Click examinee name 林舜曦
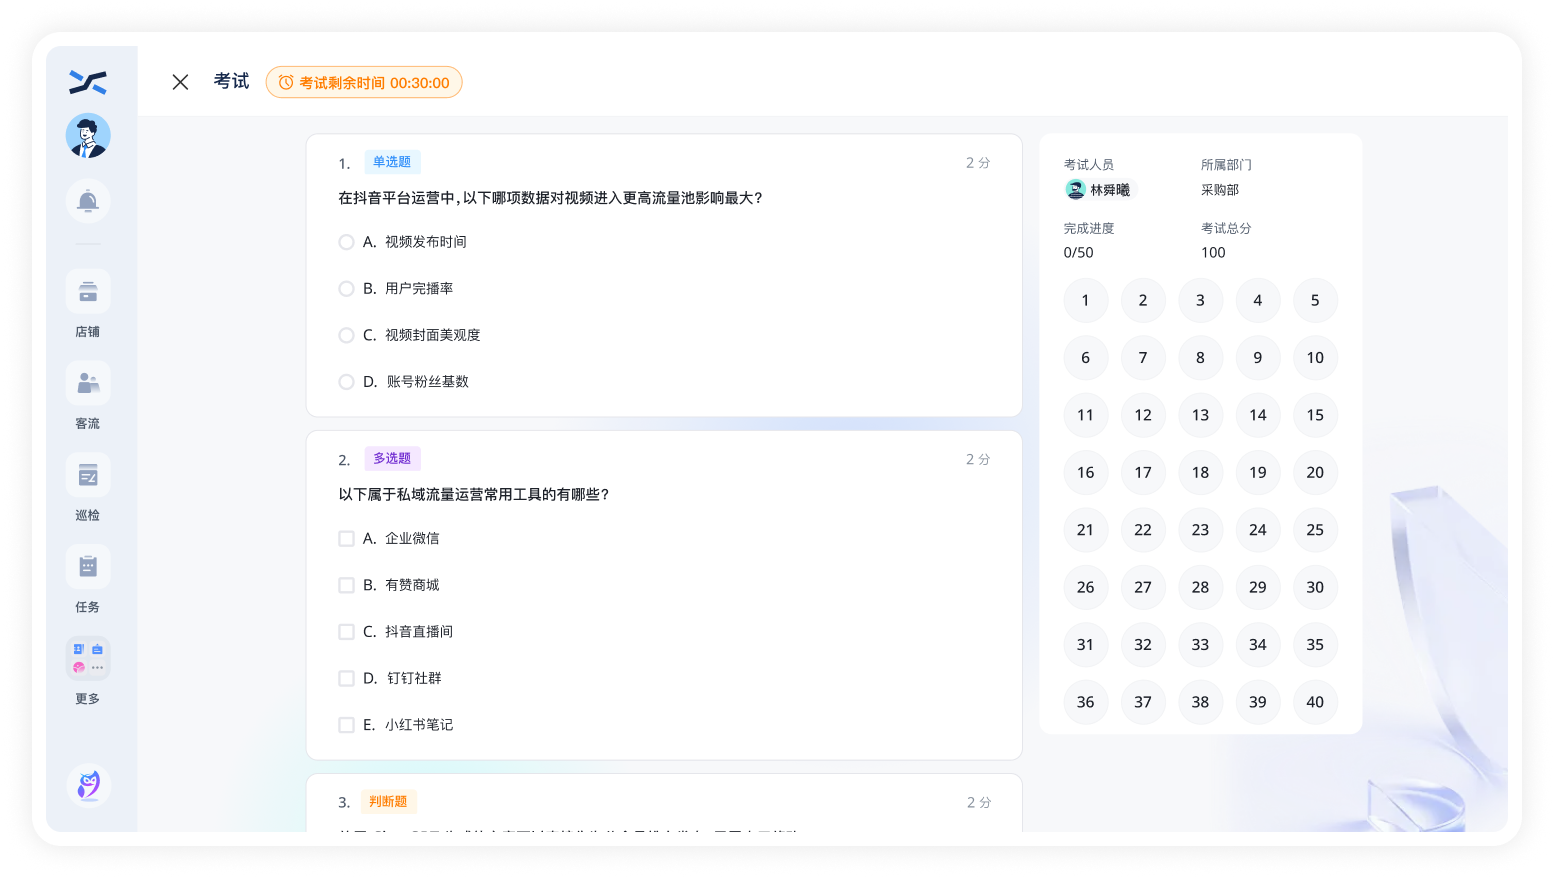 1108,190
